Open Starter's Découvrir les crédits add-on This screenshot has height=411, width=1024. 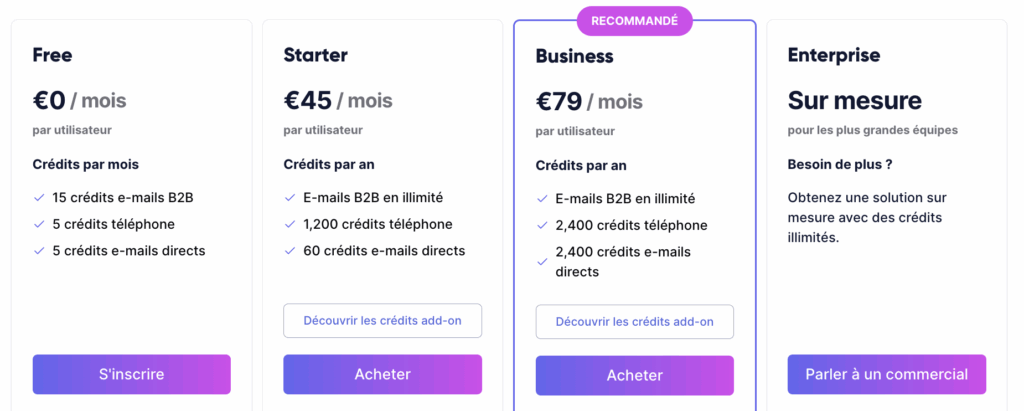click(x=382, y=321)
